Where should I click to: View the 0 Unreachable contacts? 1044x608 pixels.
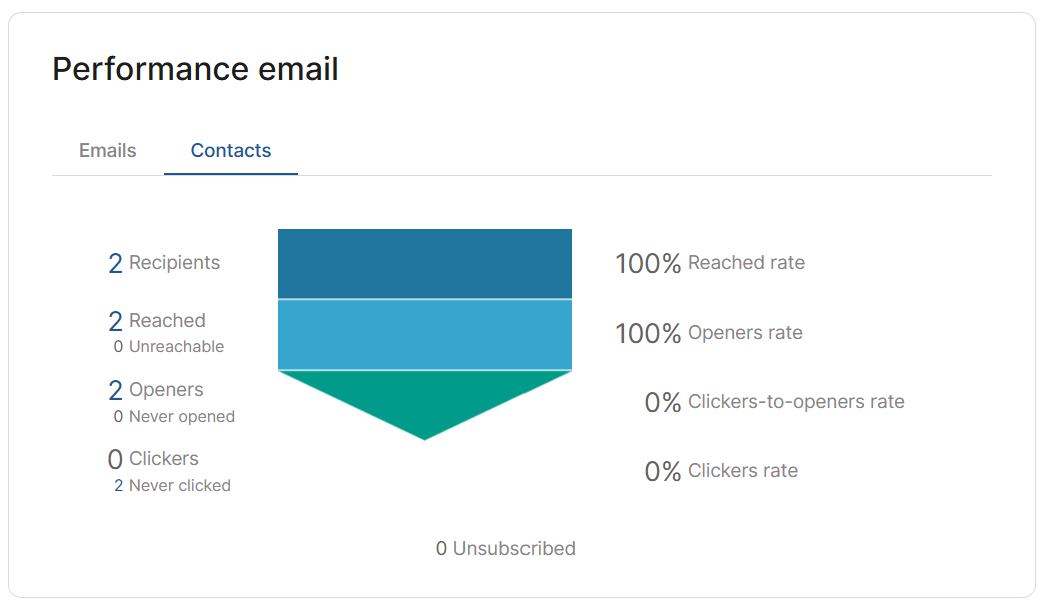tap(168, 347)
